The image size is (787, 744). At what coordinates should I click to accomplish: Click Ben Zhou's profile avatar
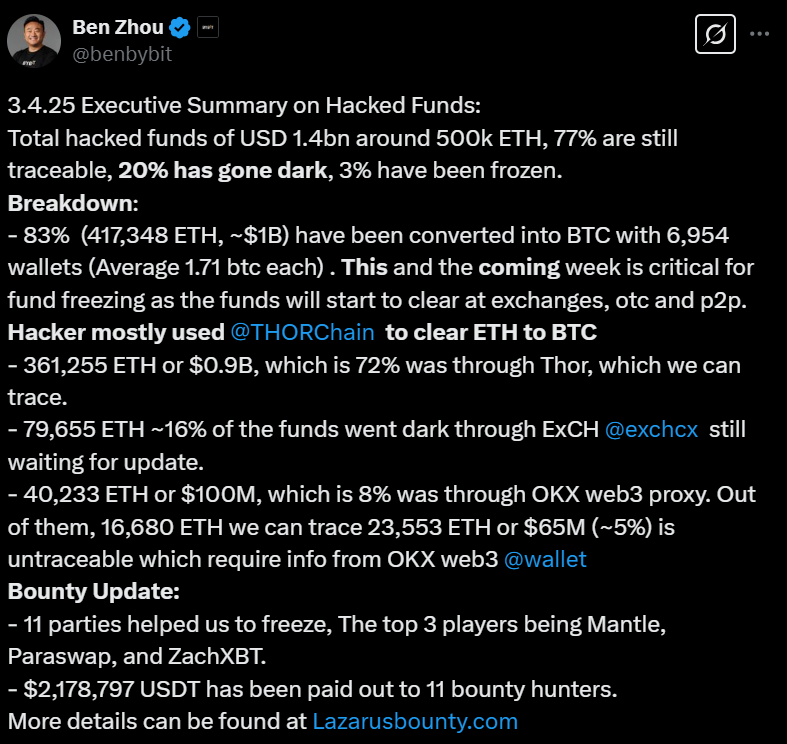click(x=32, y=39)
